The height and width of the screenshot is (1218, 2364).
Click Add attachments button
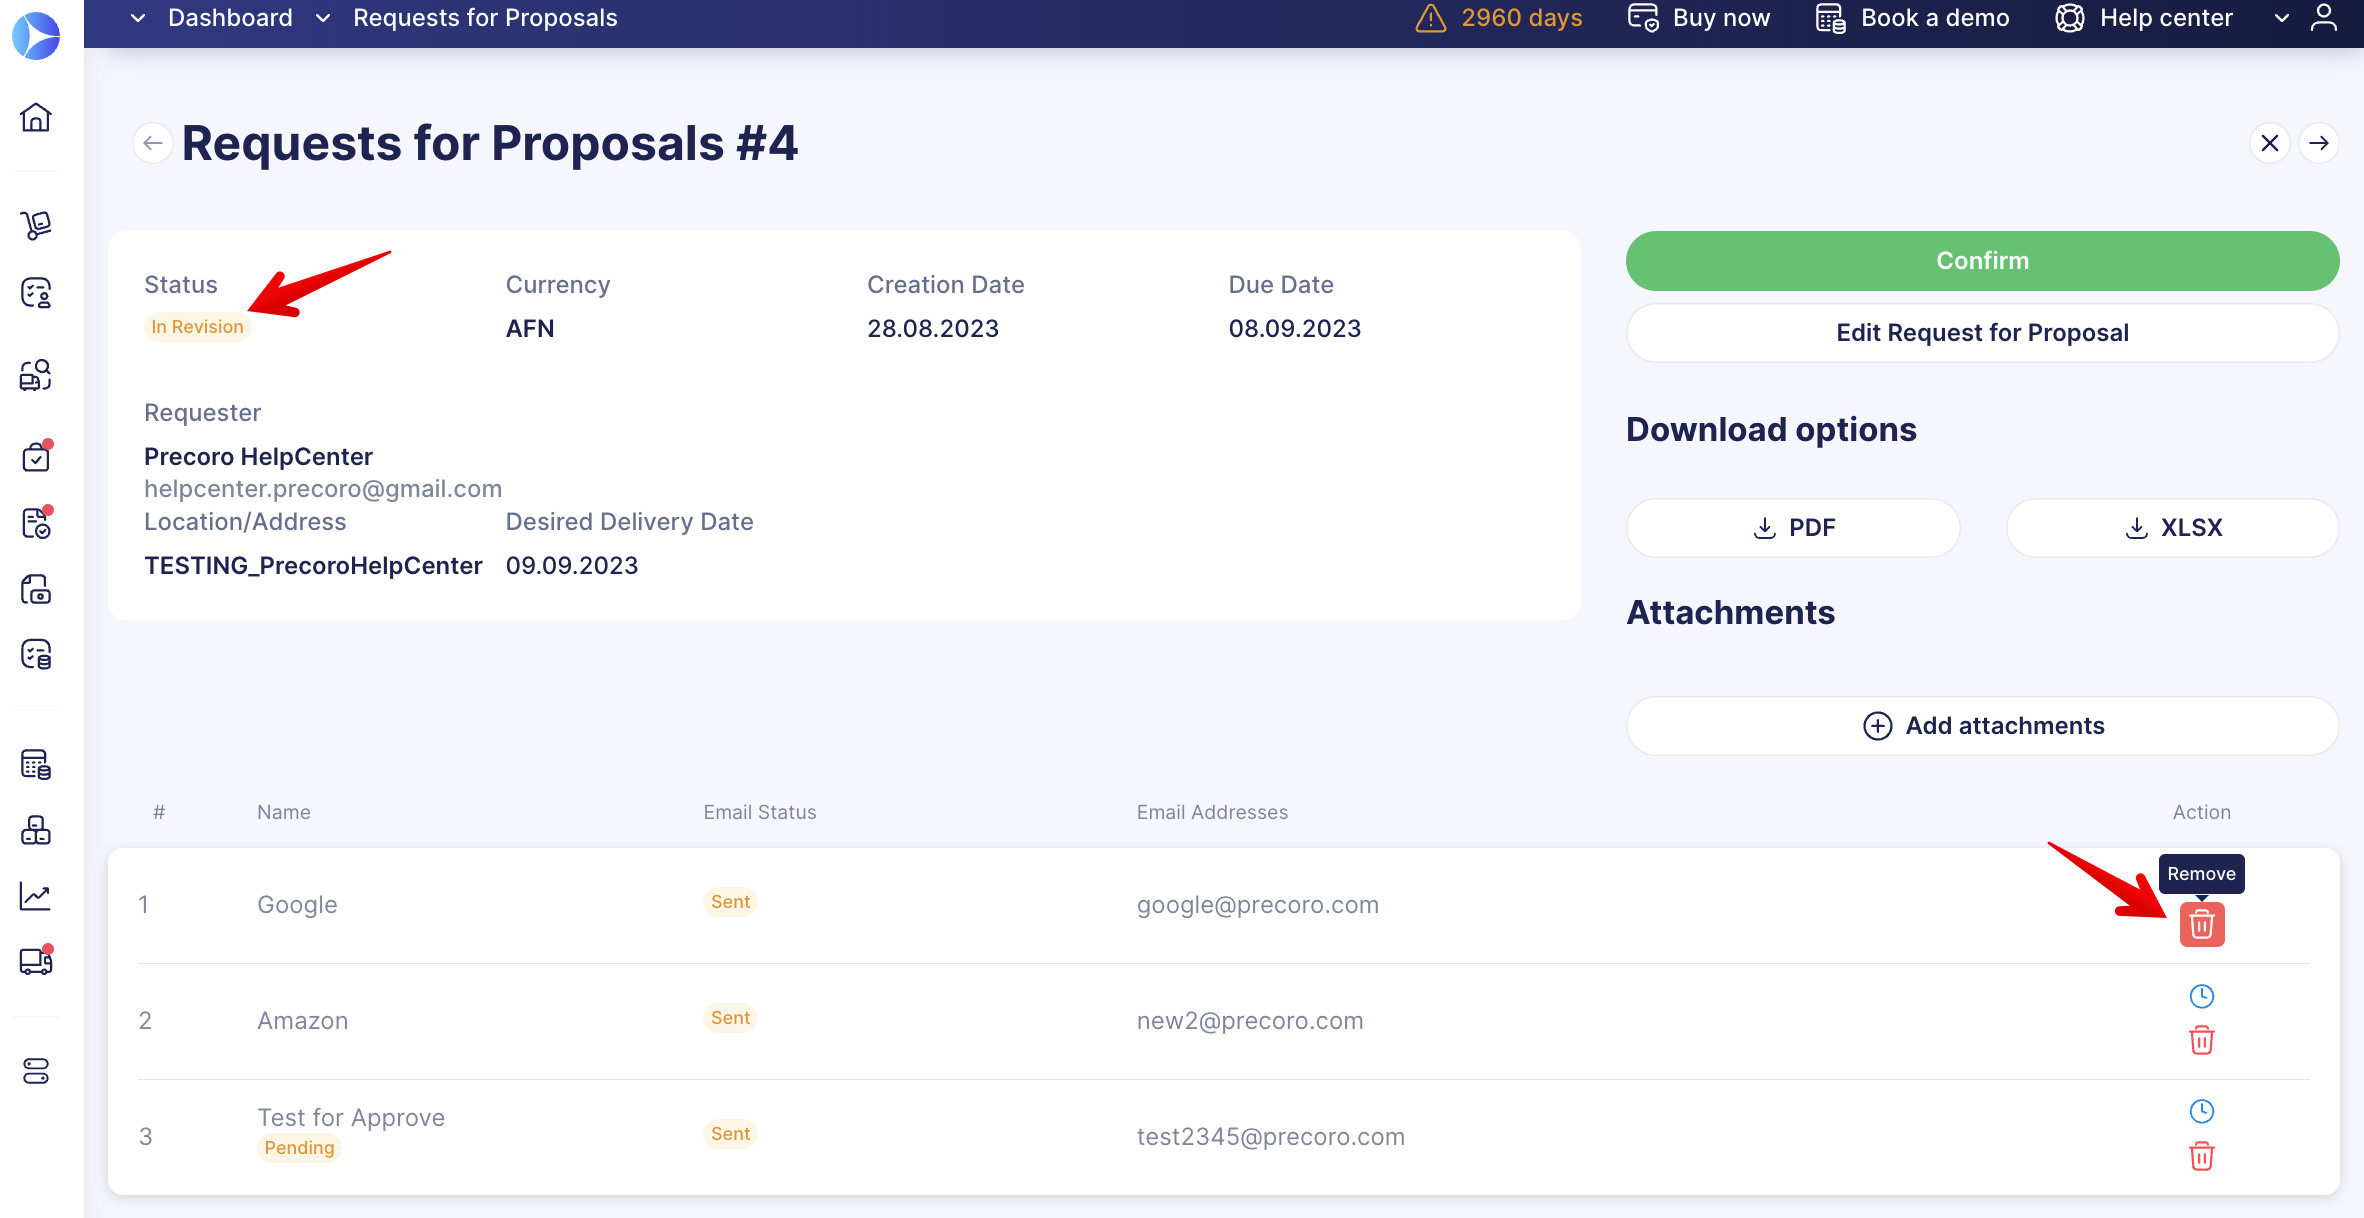click(x=1982, y=726)
